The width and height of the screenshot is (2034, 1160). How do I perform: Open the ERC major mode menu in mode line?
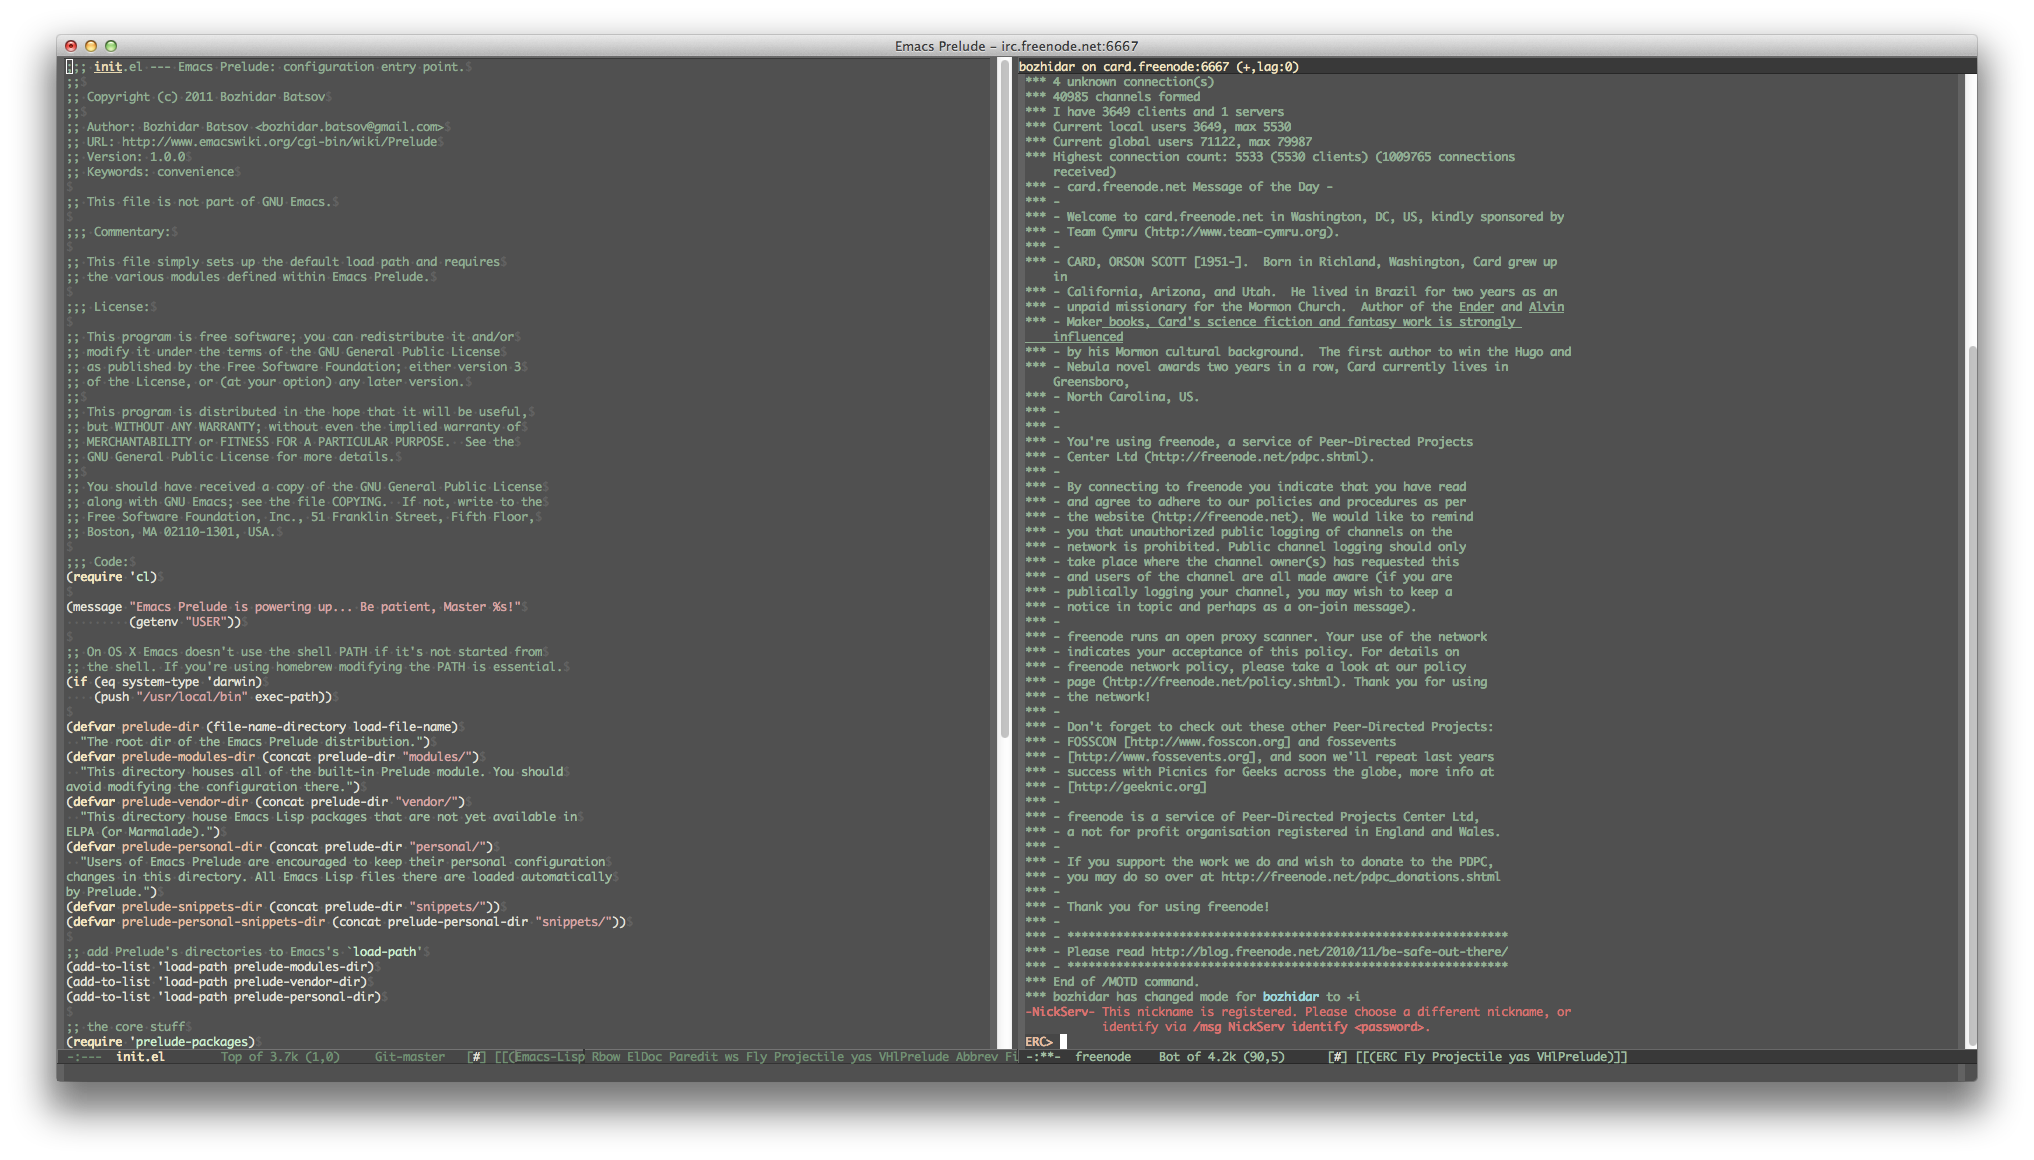(1388, 1057)
